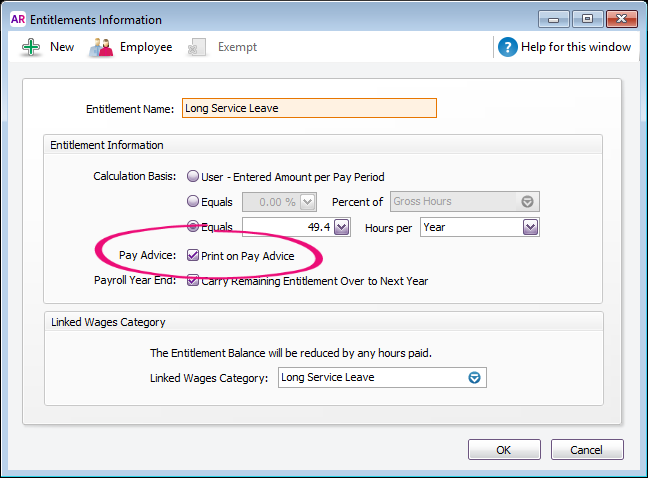Open Linked Wages Category lookup arrow
The width and height of the screenshot is (648, 478).
point(475,378)
